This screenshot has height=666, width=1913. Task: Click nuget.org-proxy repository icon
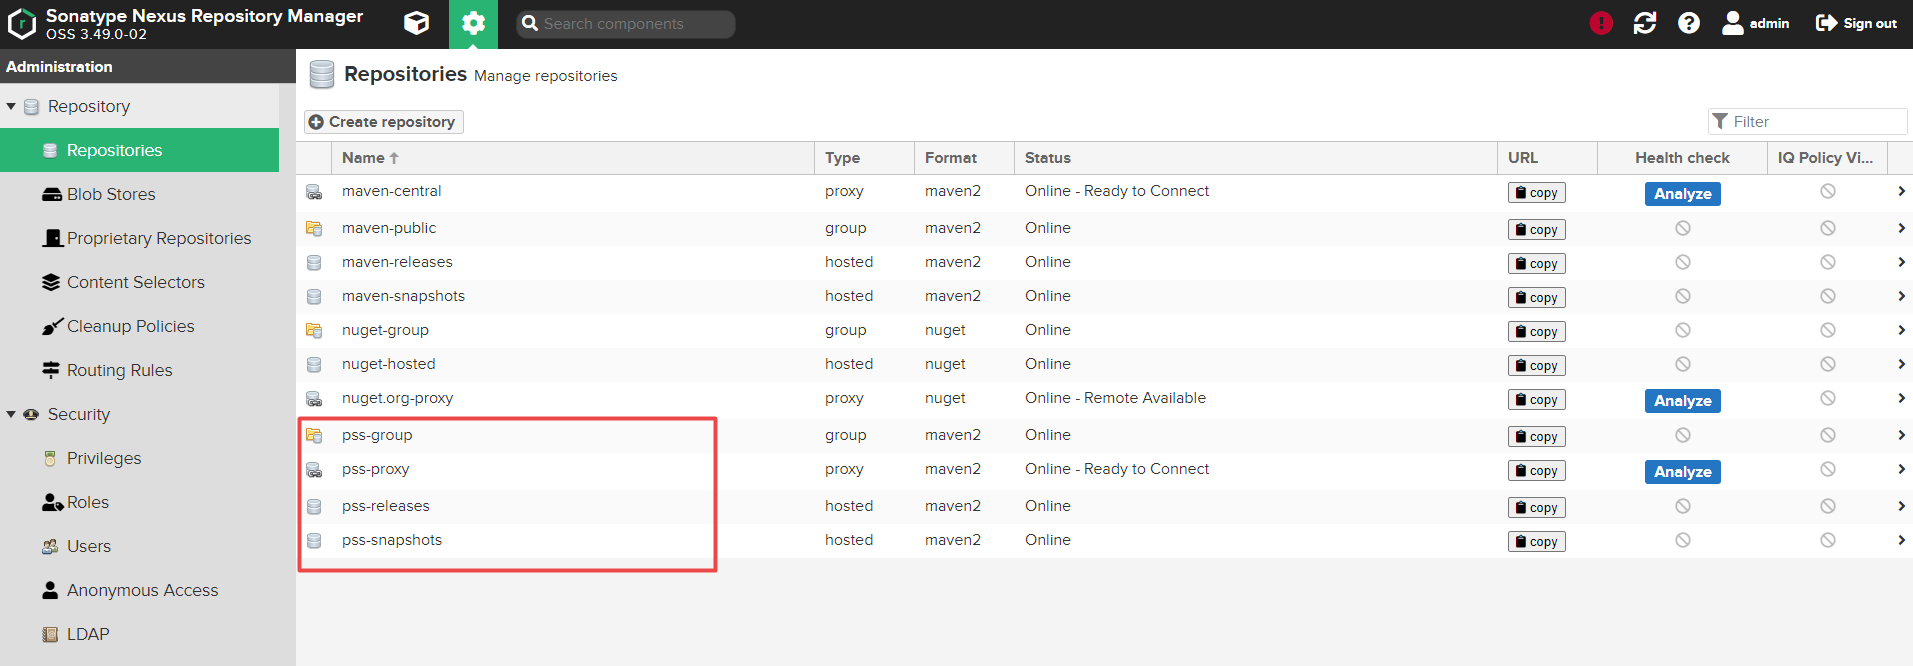click(314, 399)
